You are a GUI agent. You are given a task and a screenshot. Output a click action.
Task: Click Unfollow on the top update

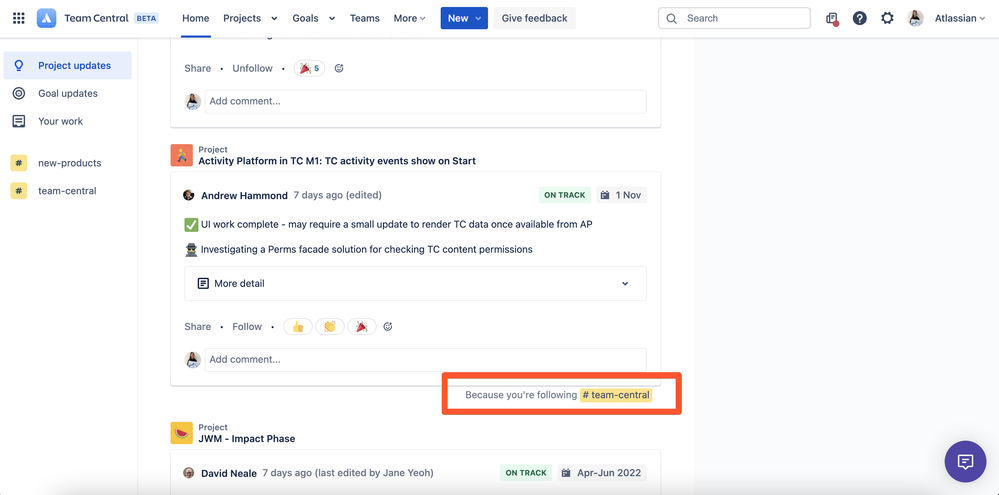[x=252, y=68]
